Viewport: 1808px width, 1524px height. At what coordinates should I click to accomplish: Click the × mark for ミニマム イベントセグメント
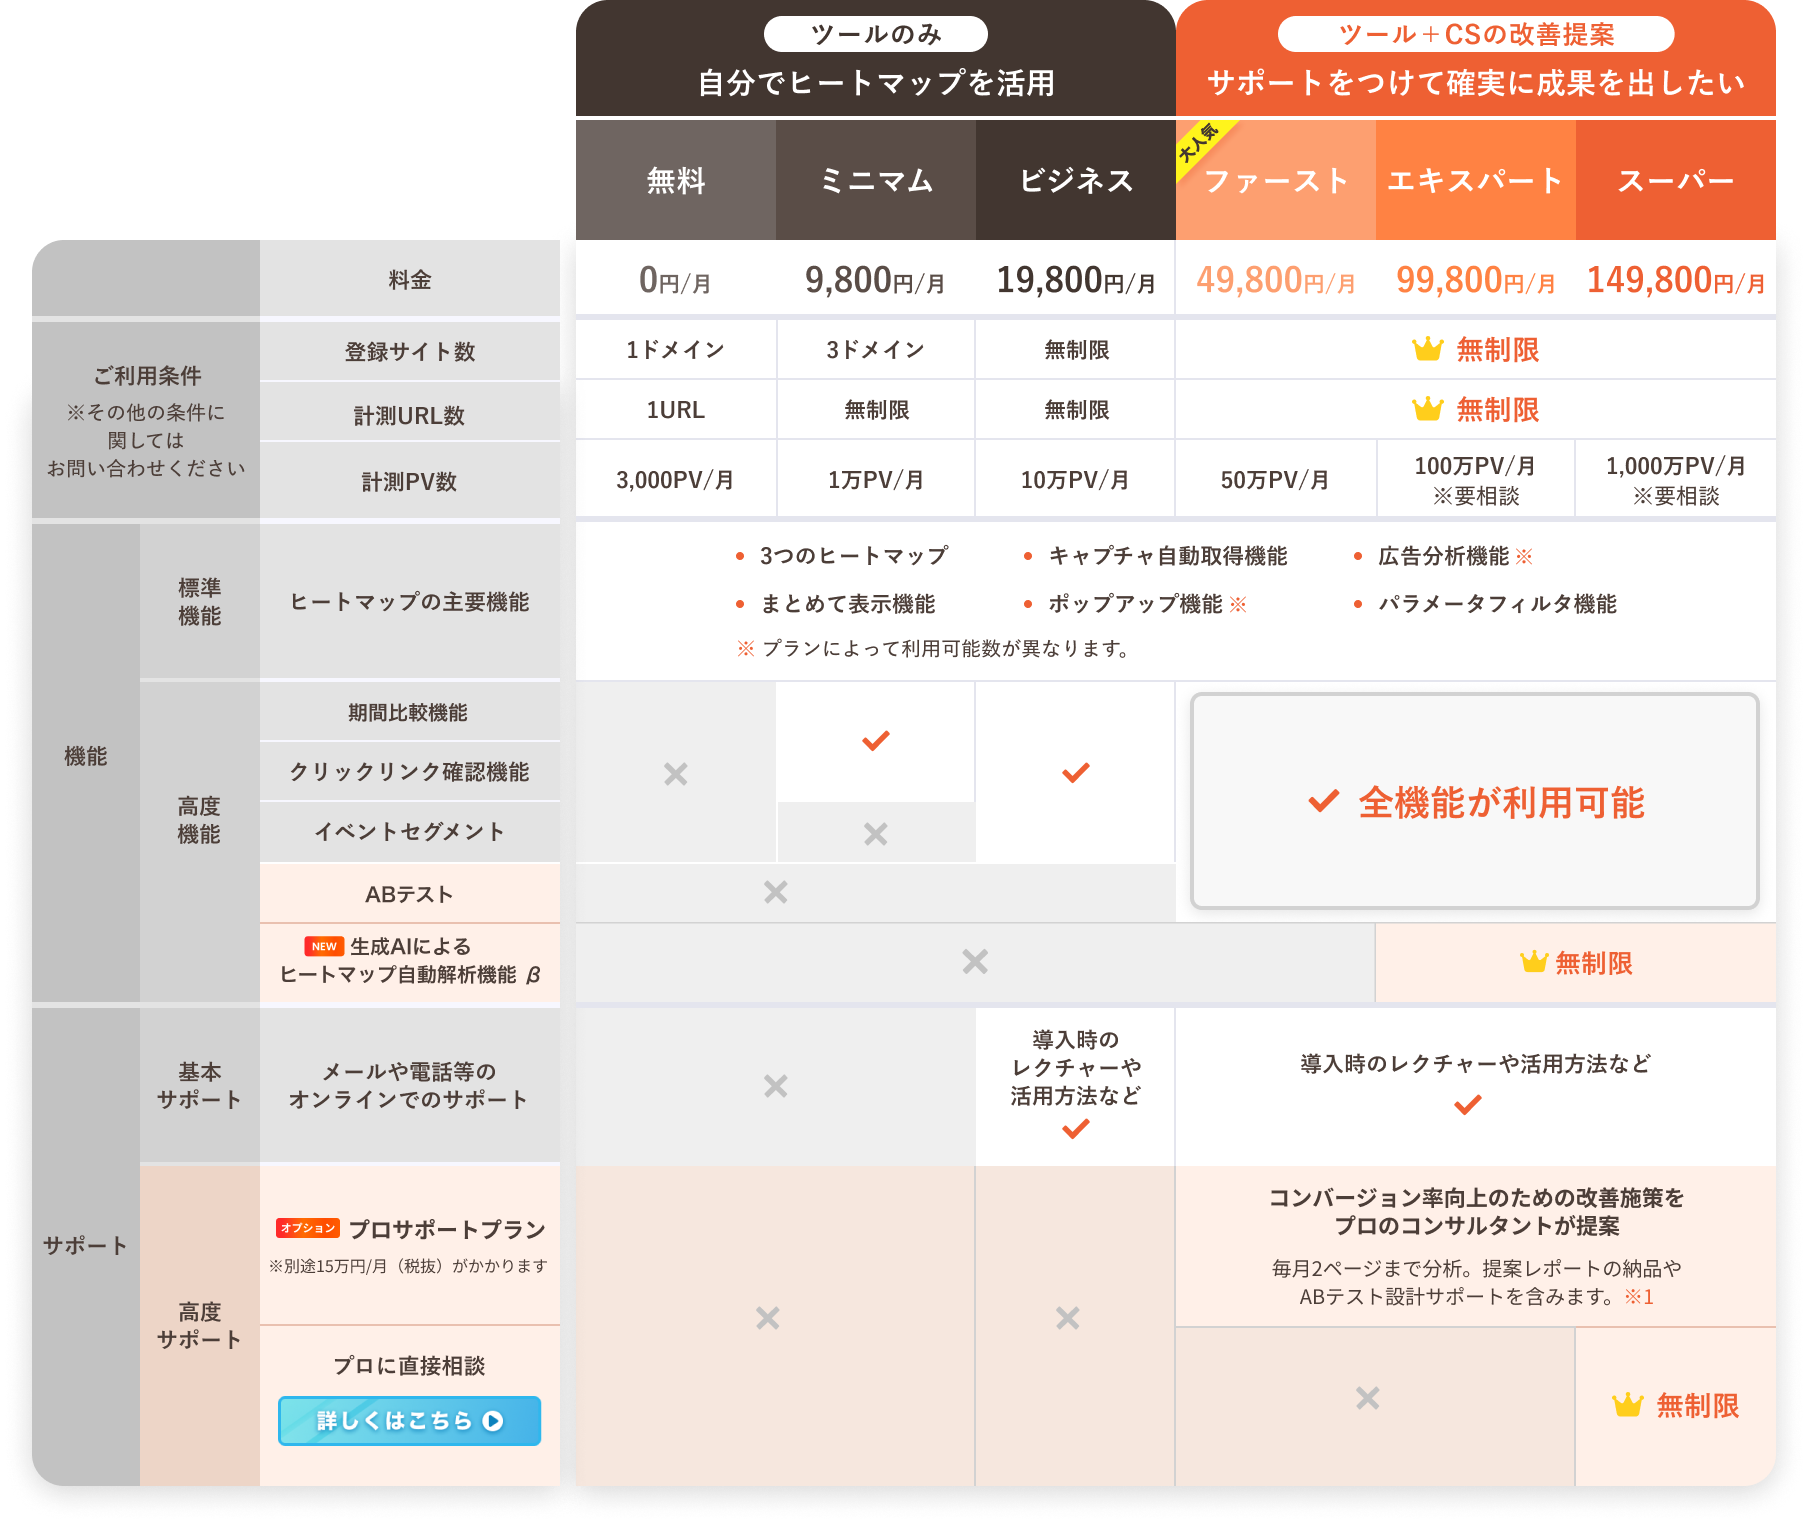(876, 833)
